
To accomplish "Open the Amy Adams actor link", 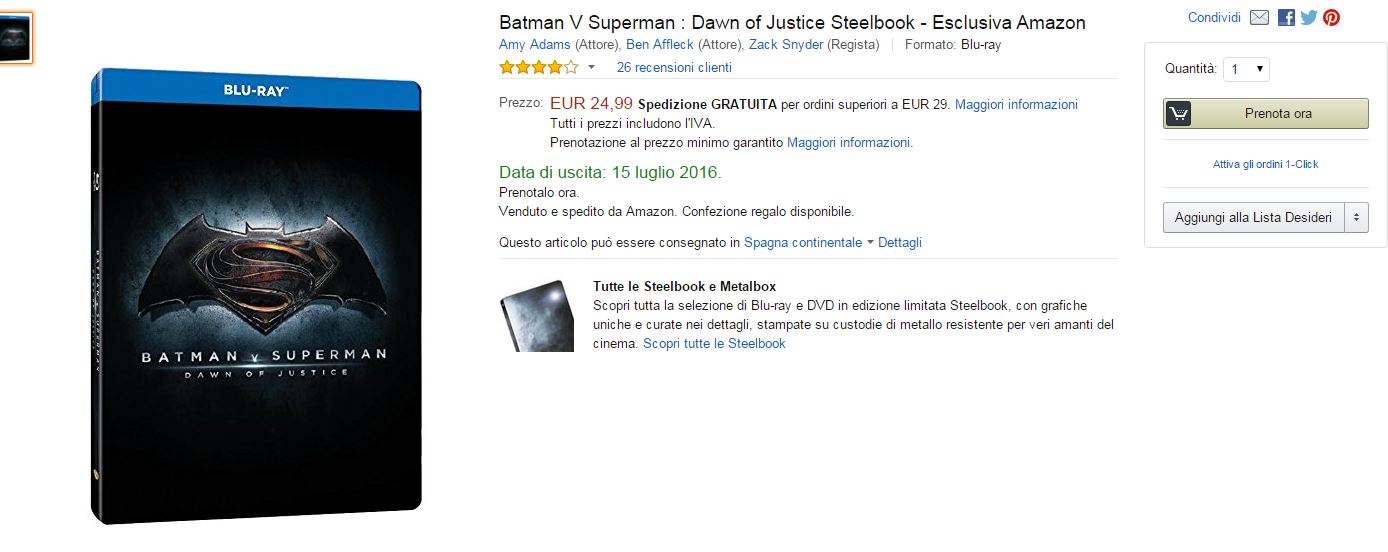I will (535, 45).
